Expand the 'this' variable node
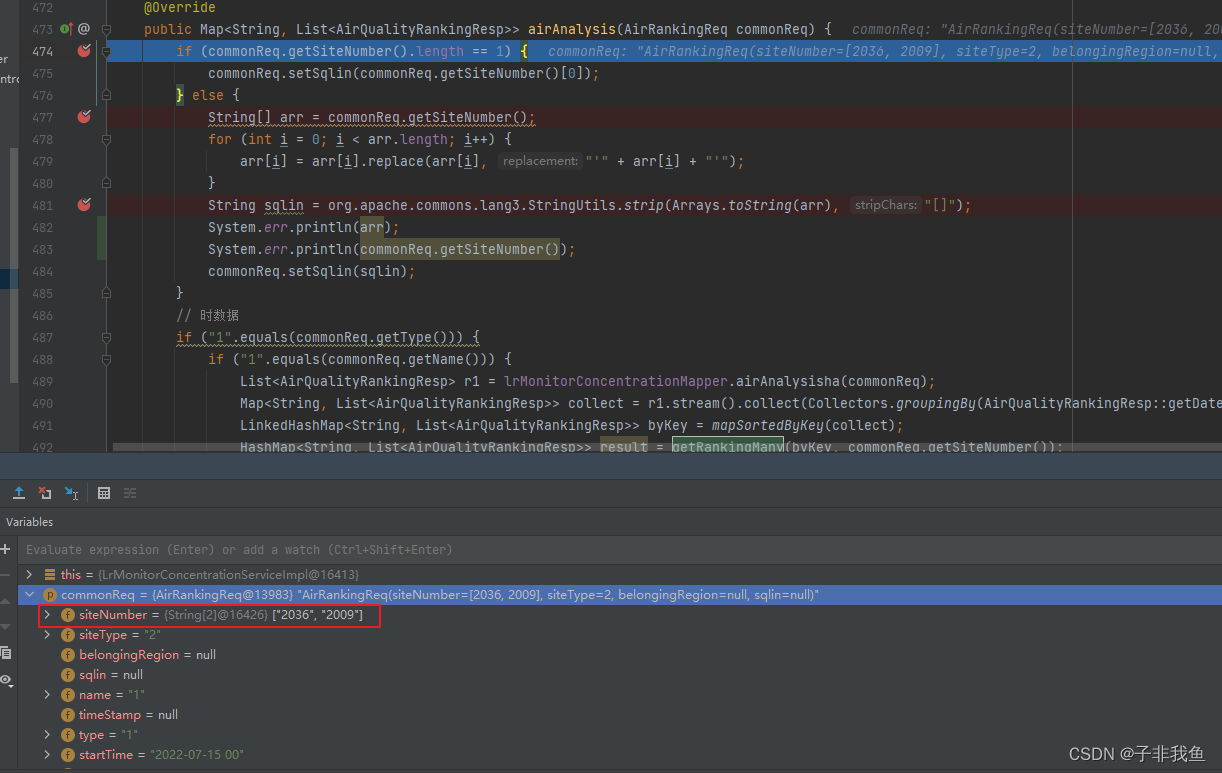 click(x=29, y=575)
